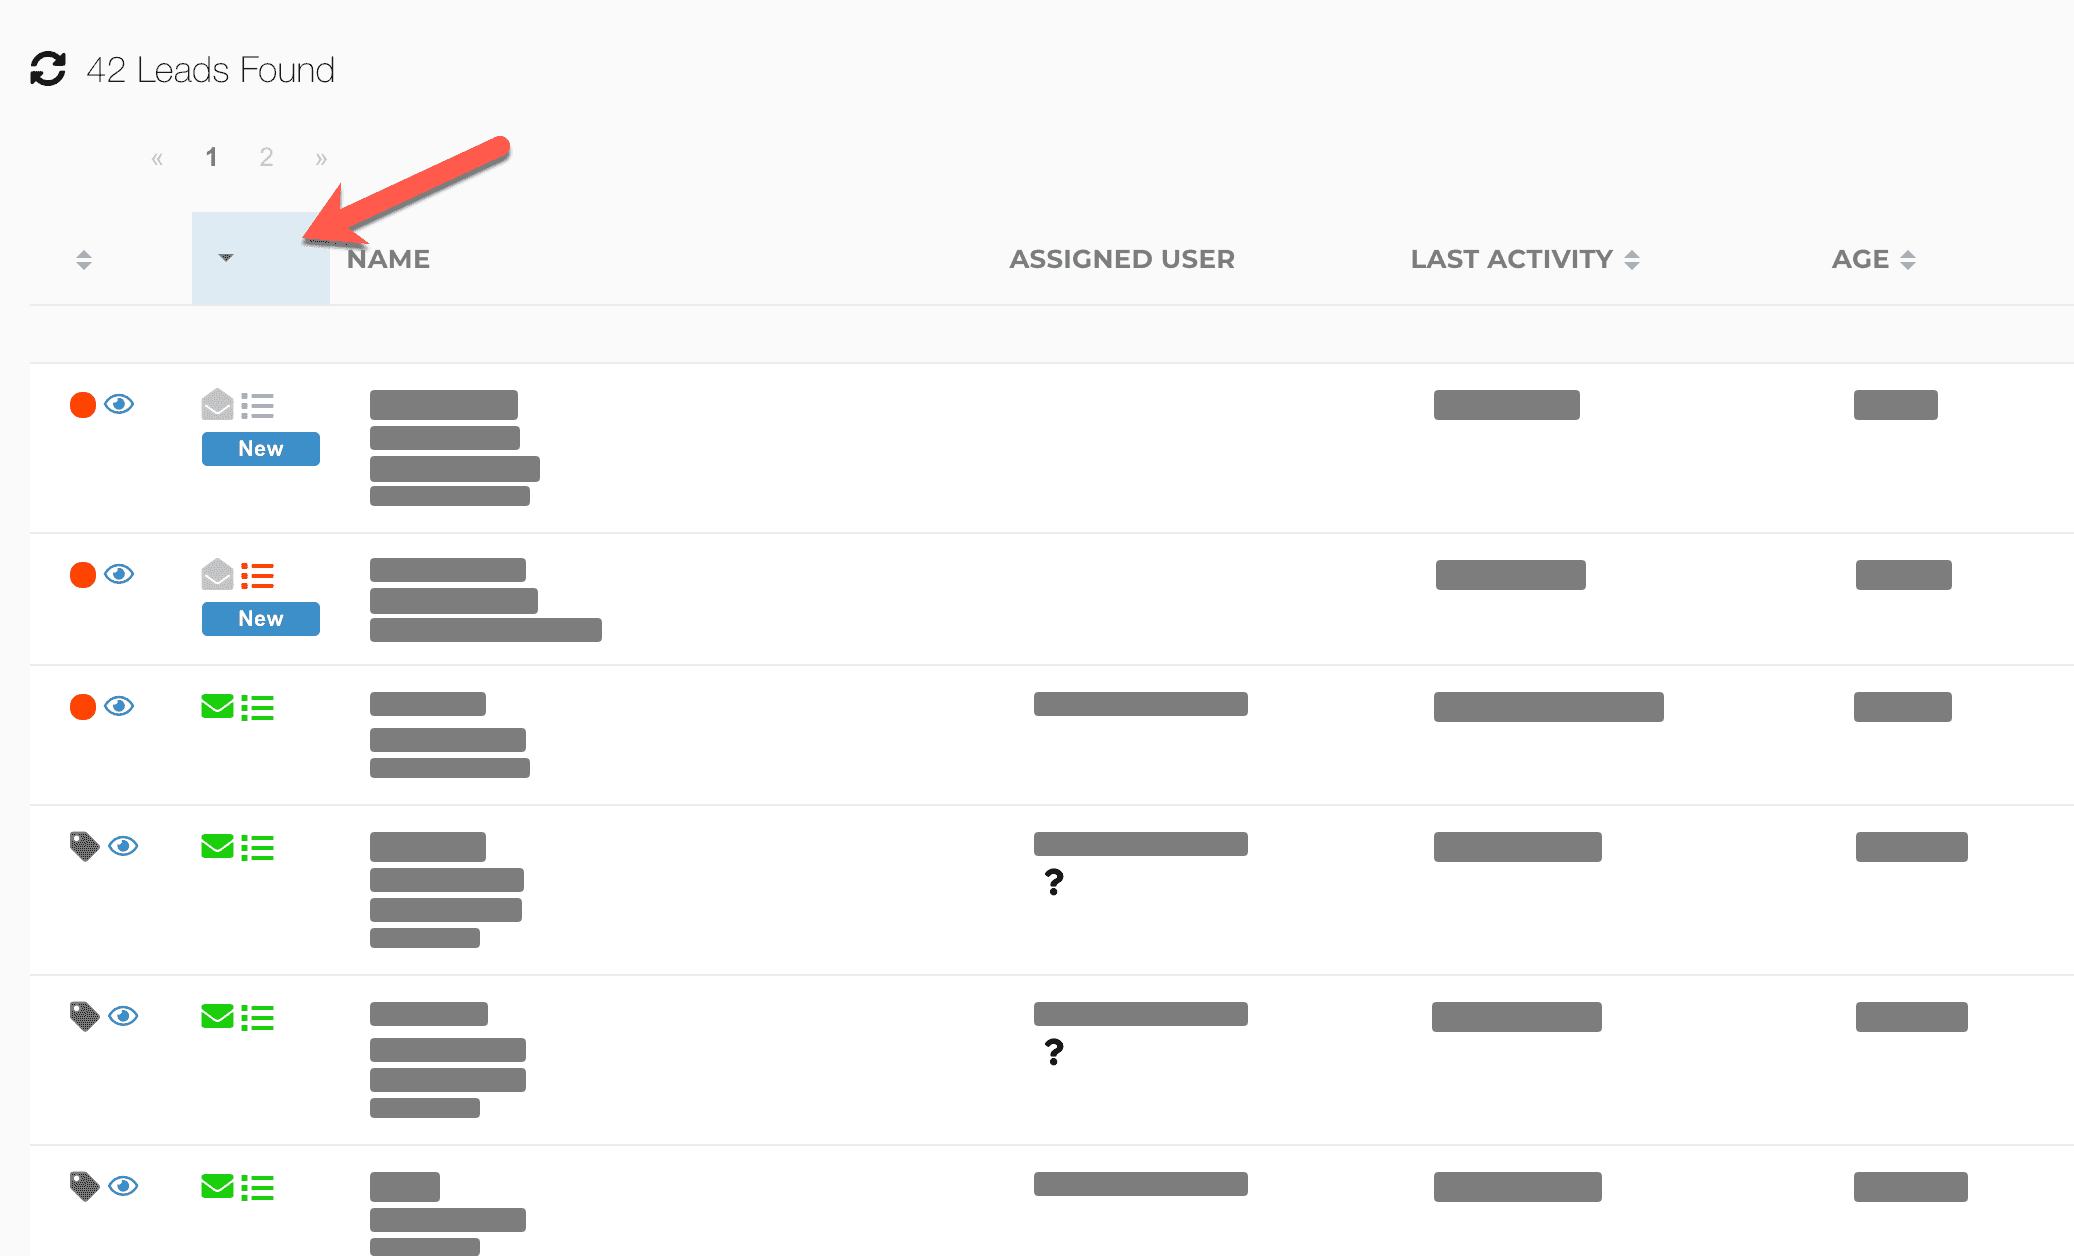Click red list icon in second lead row
The image size is (2074, 1256).
(257, 576)
